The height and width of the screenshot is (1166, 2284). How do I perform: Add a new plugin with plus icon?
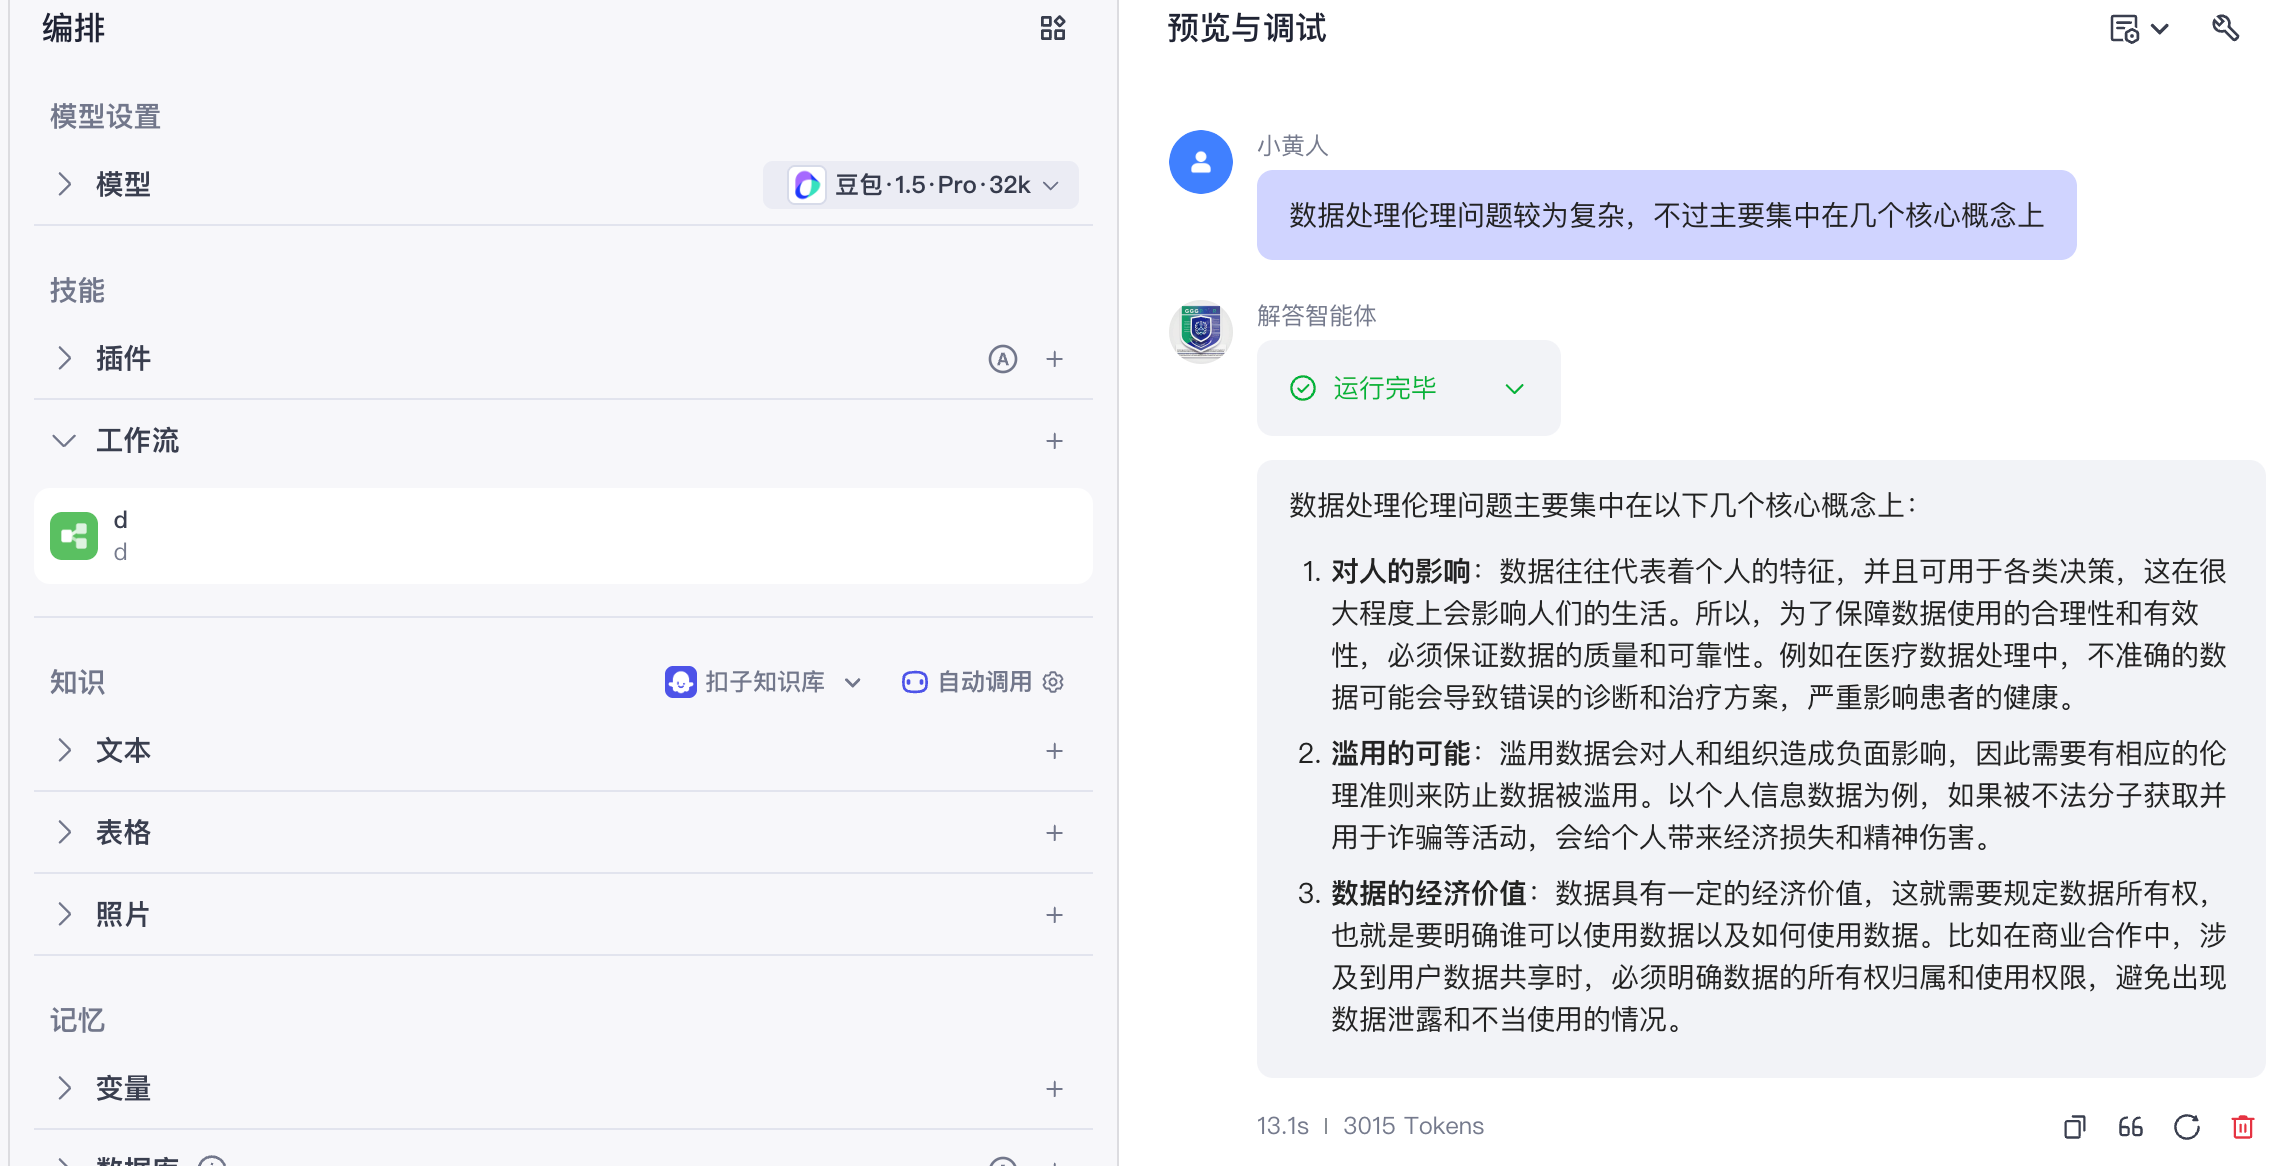tap(1054, 359)
